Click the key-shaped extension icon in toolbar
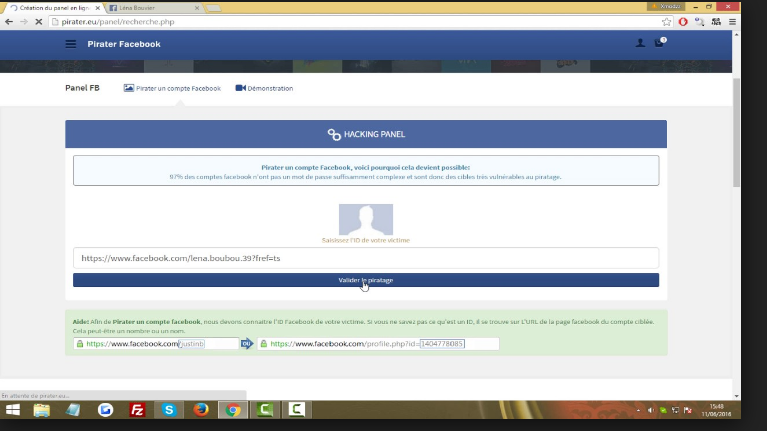 (x=699, y=22)
